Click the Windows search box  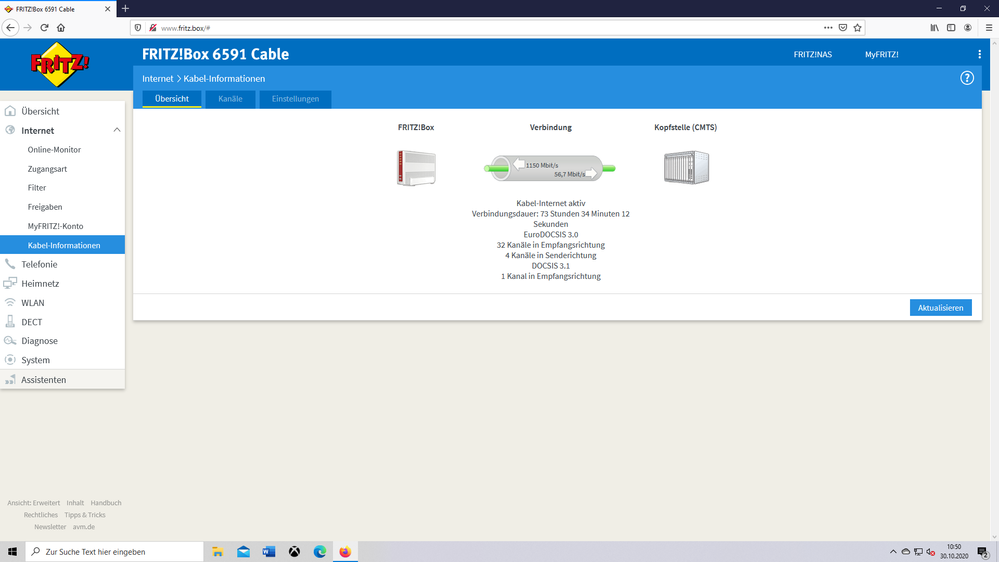coord(115,552)
